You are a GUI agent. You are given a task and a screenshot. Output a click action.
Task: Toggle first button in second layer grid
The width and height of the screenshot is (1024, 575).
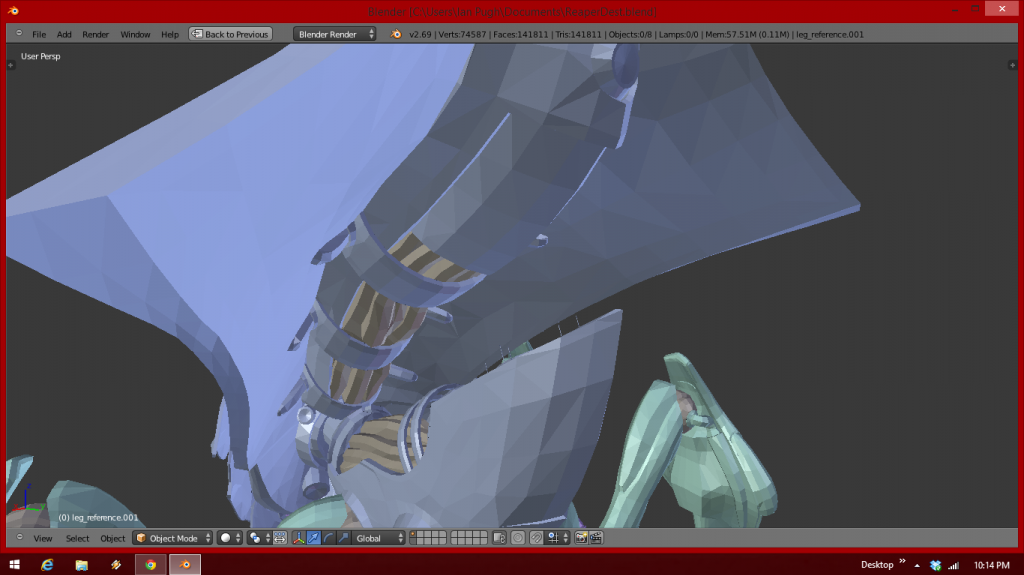pyautogui.click(x=455, y=534)
